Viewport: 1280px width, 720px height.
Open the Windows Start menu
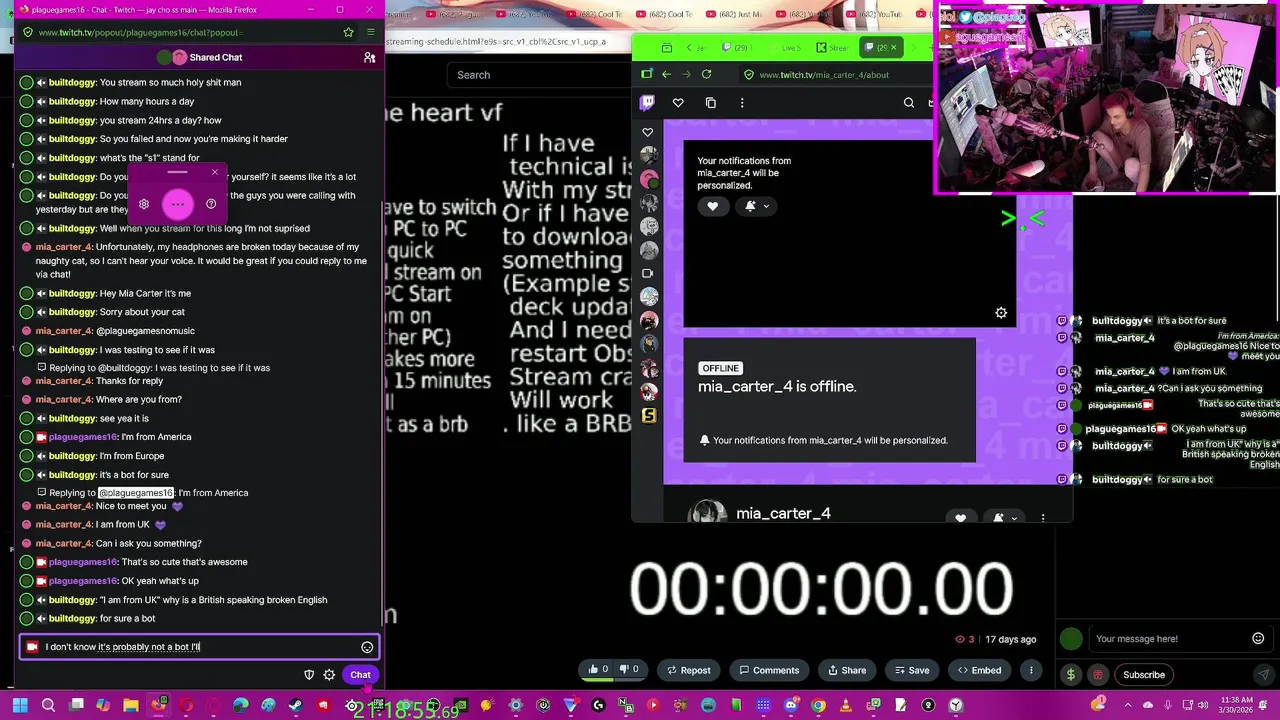coord(20,706)
